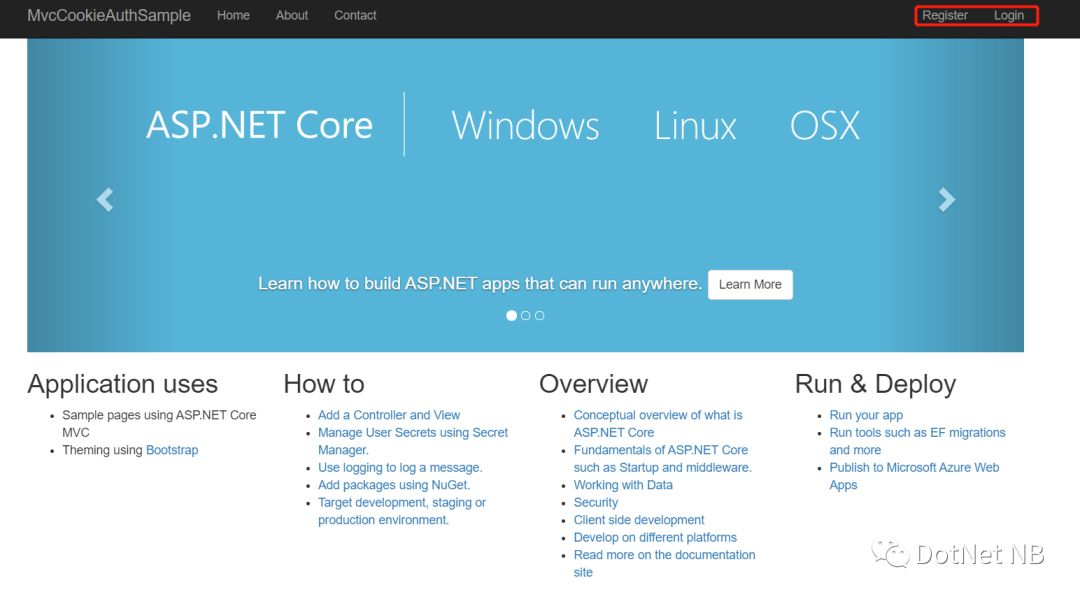Click Sample pages using ASP.NET Core MVC text
The width and height of the screenshot is (1080, 599).
point(159,423)
